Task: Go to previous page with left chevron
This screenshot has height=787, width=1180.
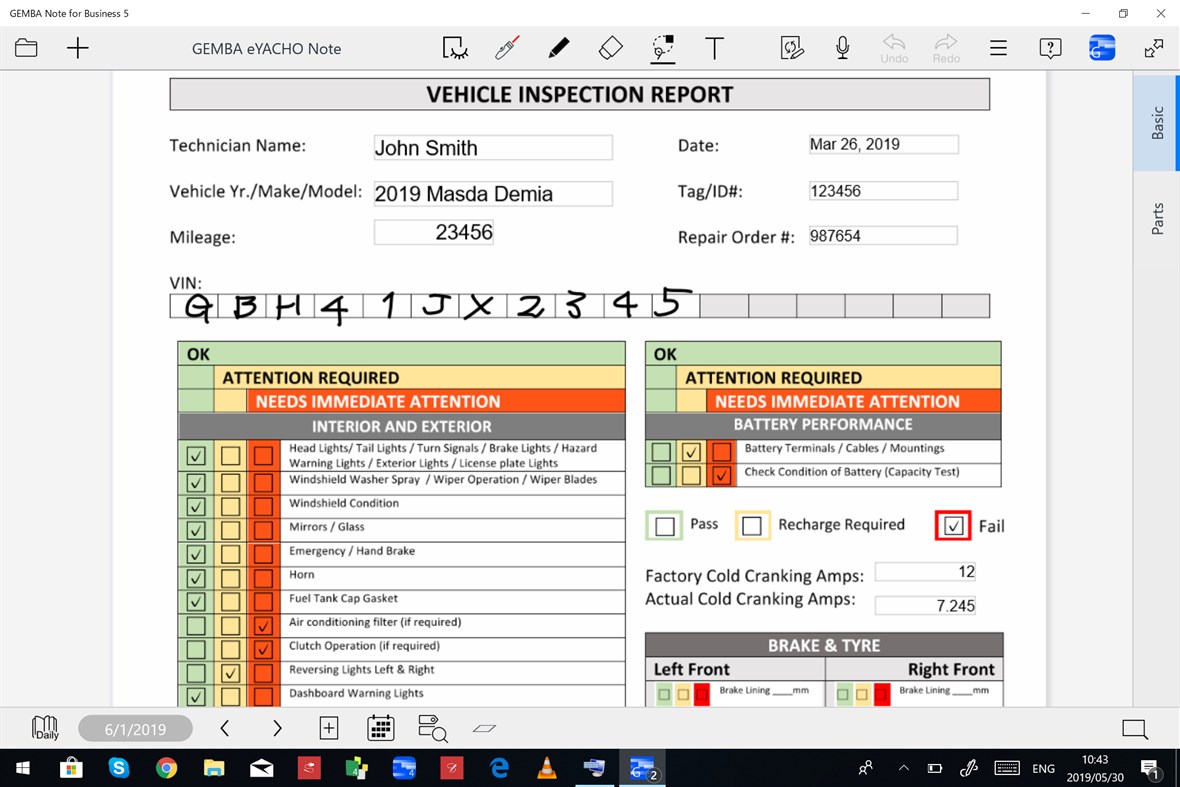Action: (x=224, y=728)
